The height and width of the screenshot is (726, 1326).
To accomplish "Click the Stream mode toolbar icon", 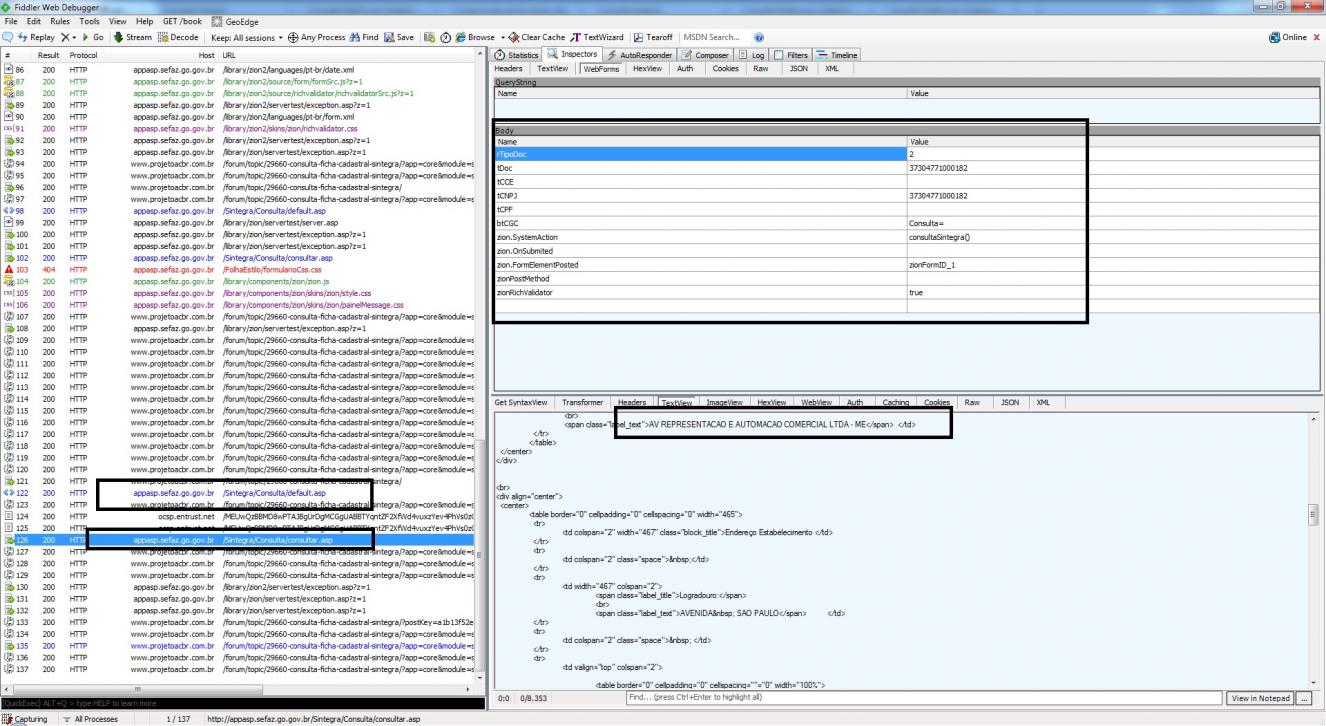I will click(x=117, y=37).
